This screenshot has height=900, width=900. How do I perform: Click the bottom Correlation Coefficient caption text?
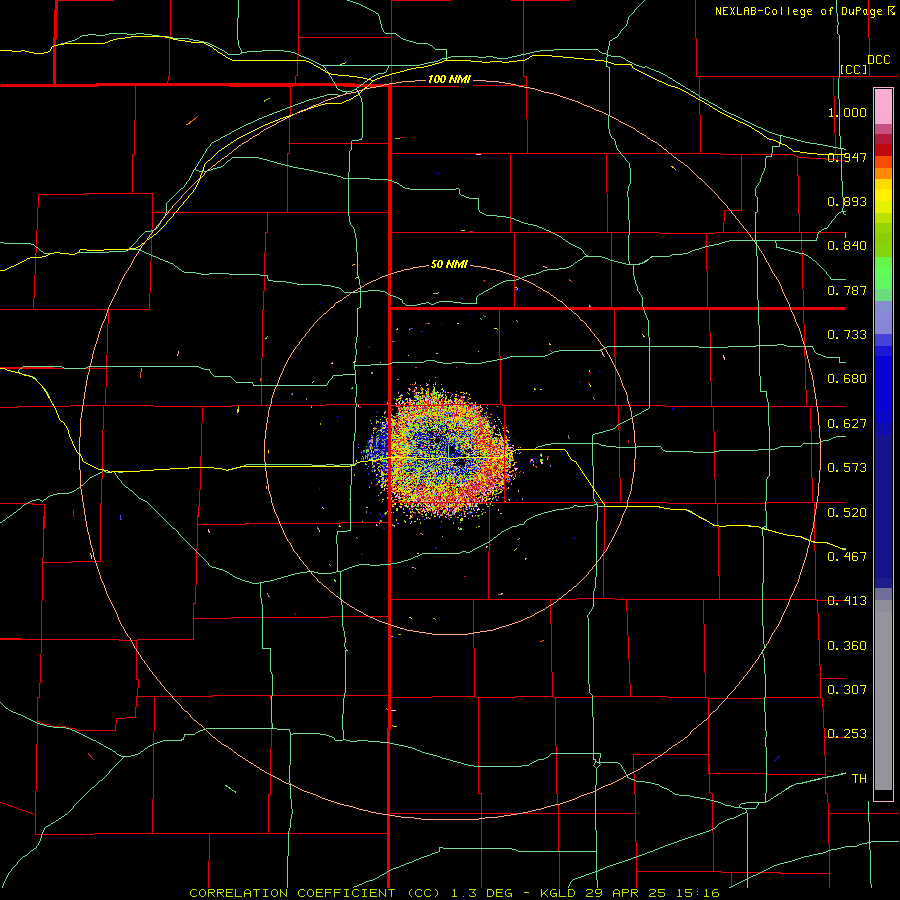pyautogui.click(x=455, y=893)
